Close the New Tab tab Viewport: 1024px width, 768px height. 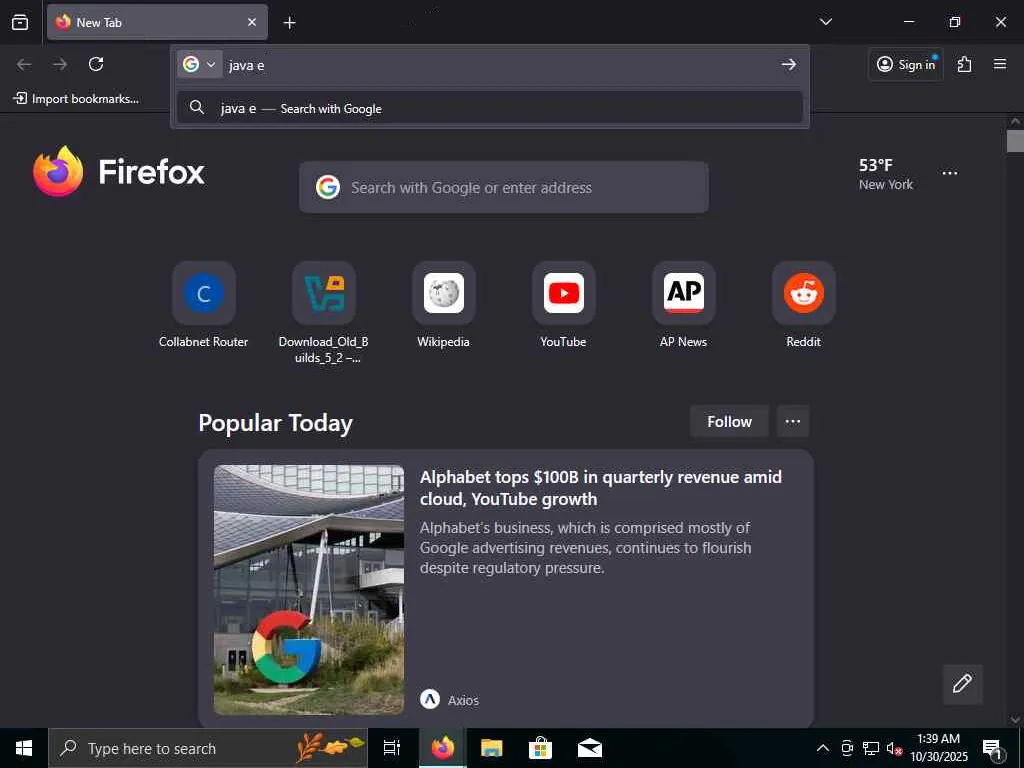252,22
